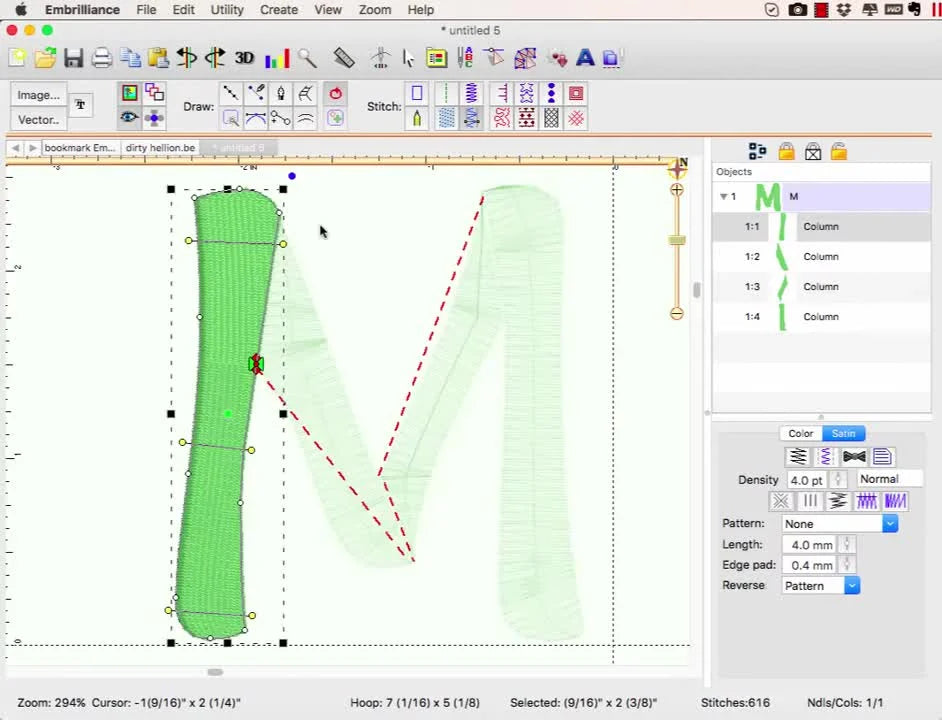The height and width of the screenshot is (720, 942).
Task: Select the 1:2 Column row
Action: click(x=821, y=257)
